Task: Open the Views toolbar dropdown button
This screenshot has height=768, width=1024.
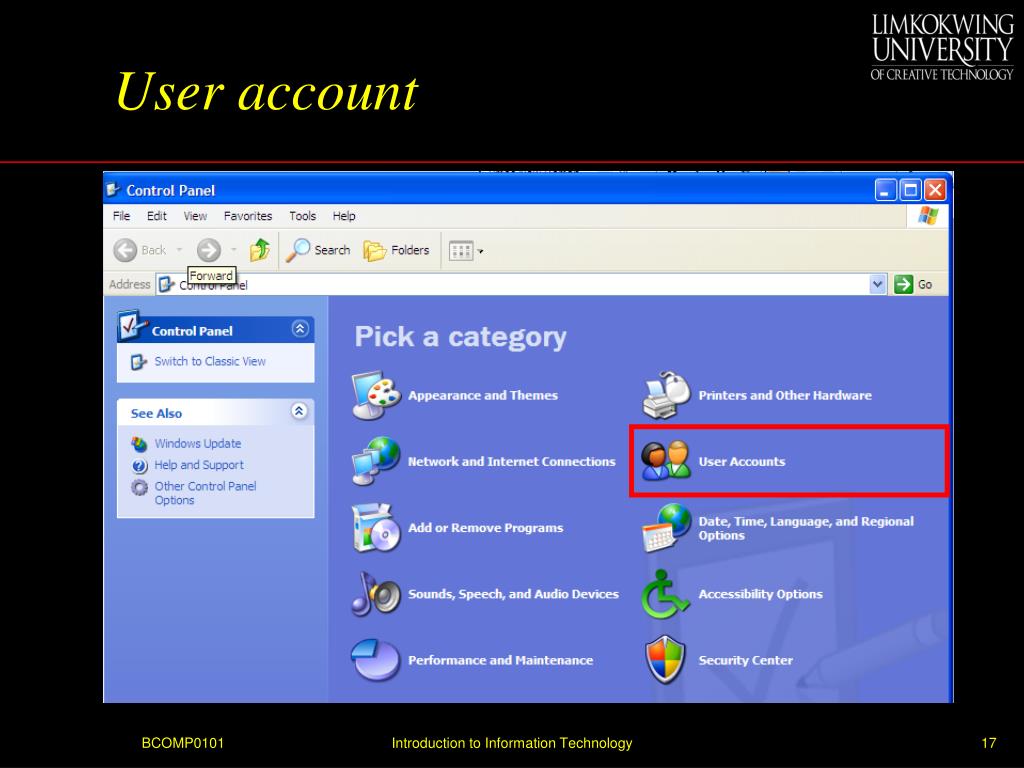Action: pyautogui.click(x=466, y=251)
